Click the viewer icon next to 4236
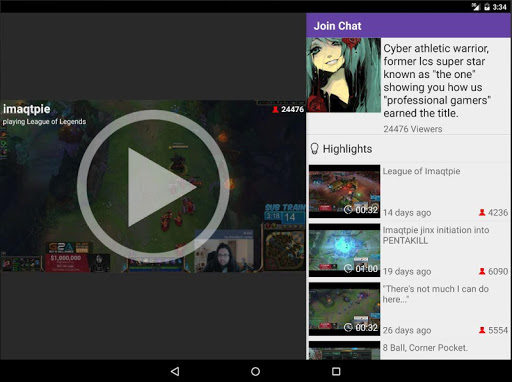Image resolution: width=512 pixels, height=382 pixels. [482, 212]
